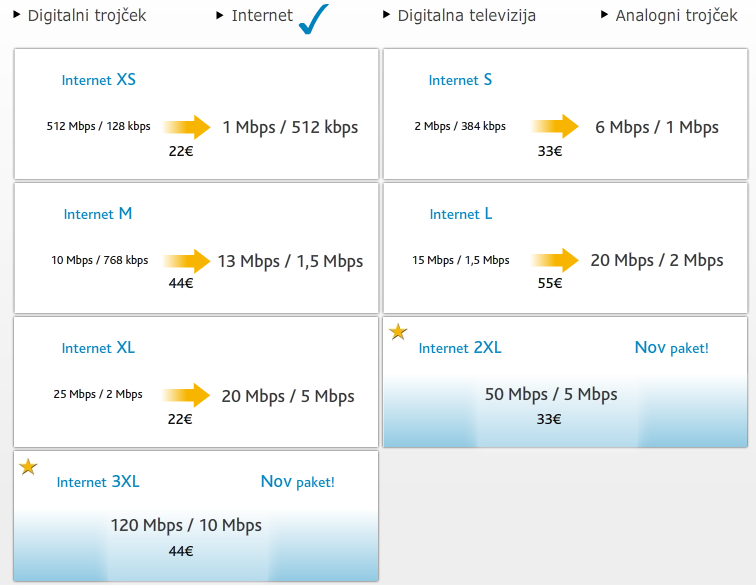Expand the Digitalni trojček triangle

(x=17, y=15)
